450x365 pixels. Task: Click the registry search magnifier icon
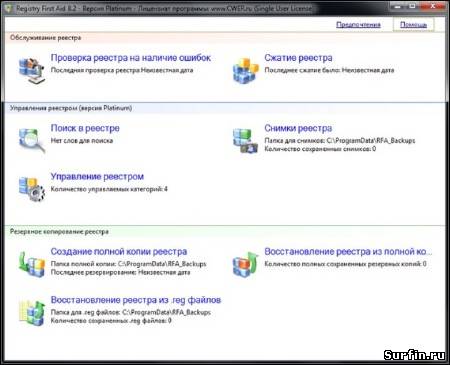[x=32, y=140]
